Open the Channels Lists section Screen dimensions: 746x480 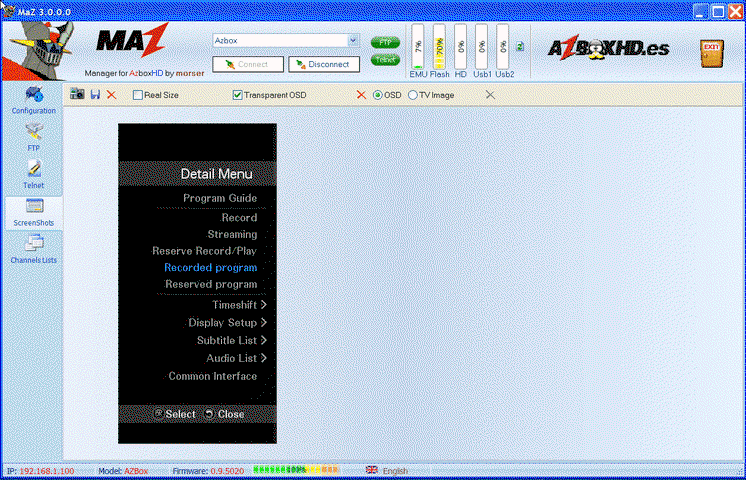33,250
